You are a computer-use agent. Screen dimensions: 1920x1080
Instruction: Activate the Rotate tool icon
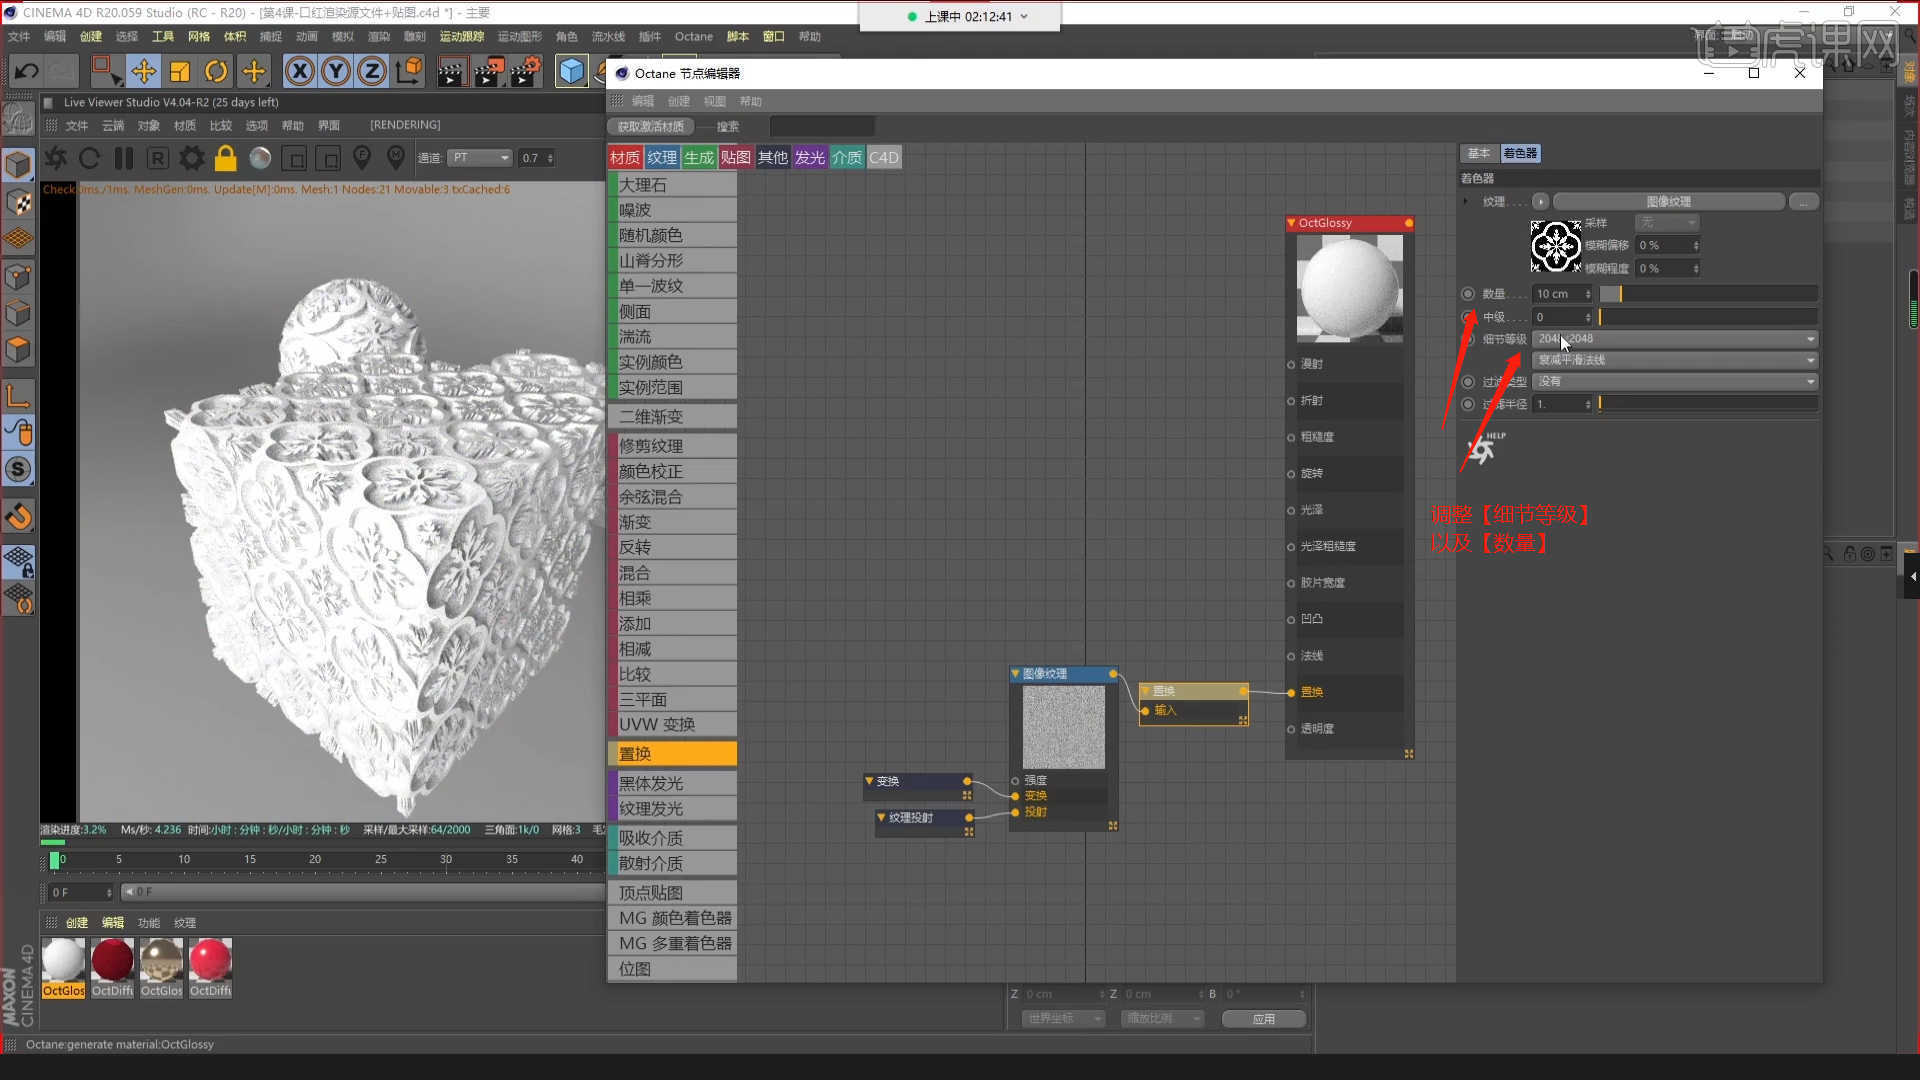pyautogui.click(x=216, y=71)
